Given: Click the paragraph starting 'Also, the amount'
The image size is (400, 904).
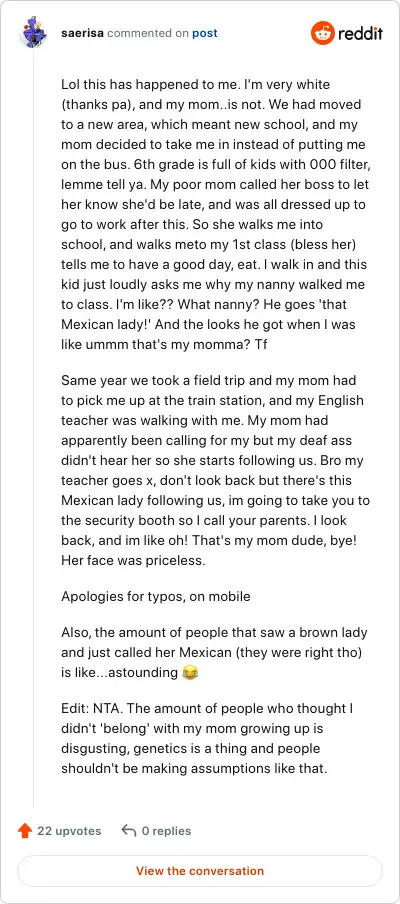Looking at the screenshot, I should click(x=214, y=652).
